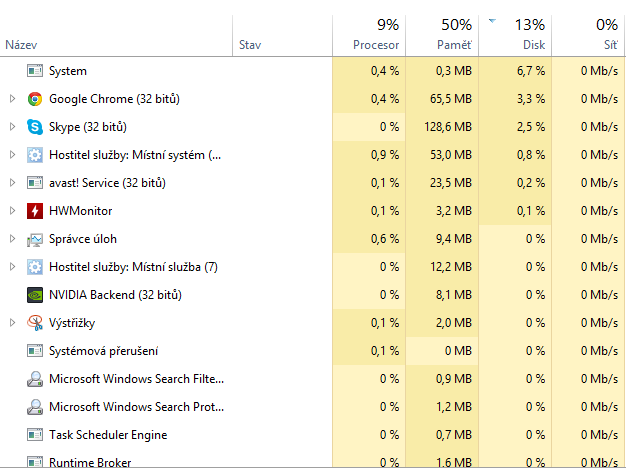Select the Systémová přerušení row
Screen dimensions: 626x468
tap(103, 351)
